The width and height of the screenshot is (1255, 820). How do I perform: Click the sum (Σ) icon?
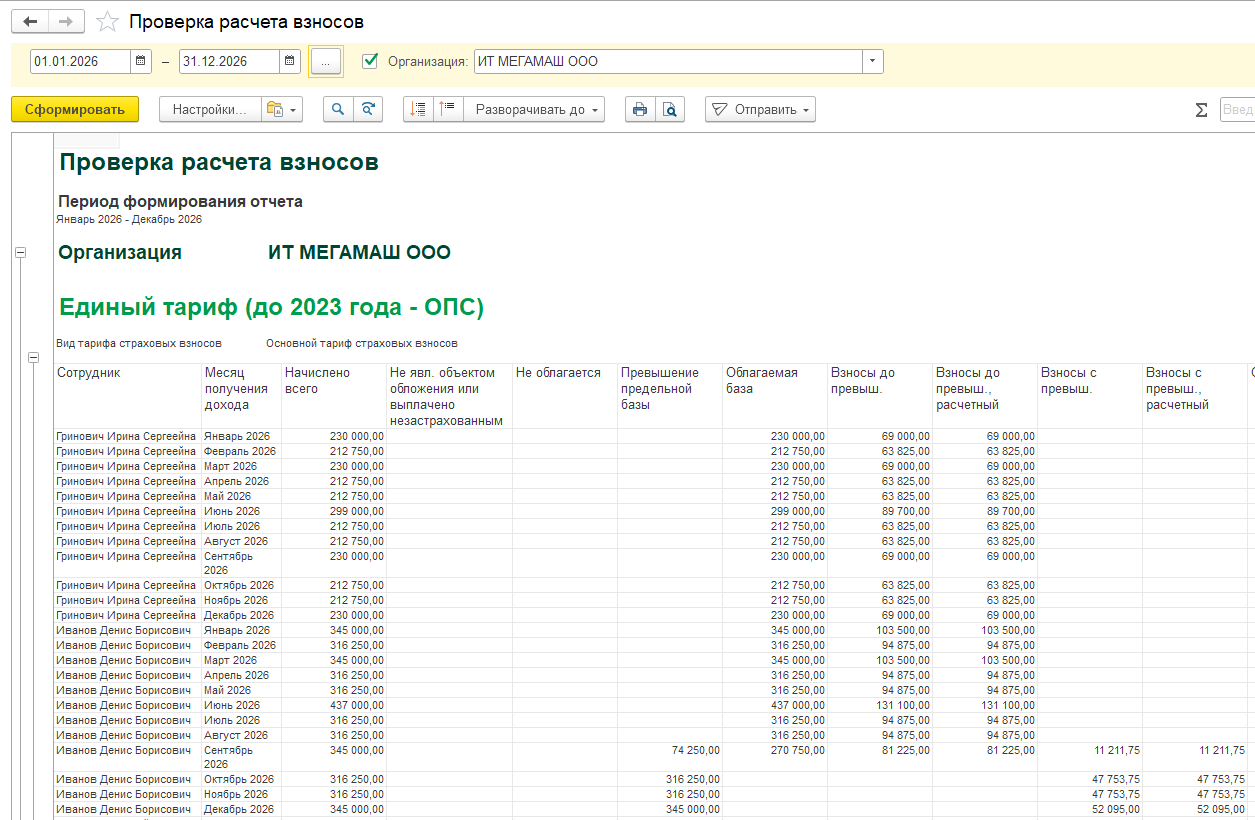[x=1201, y=110]
